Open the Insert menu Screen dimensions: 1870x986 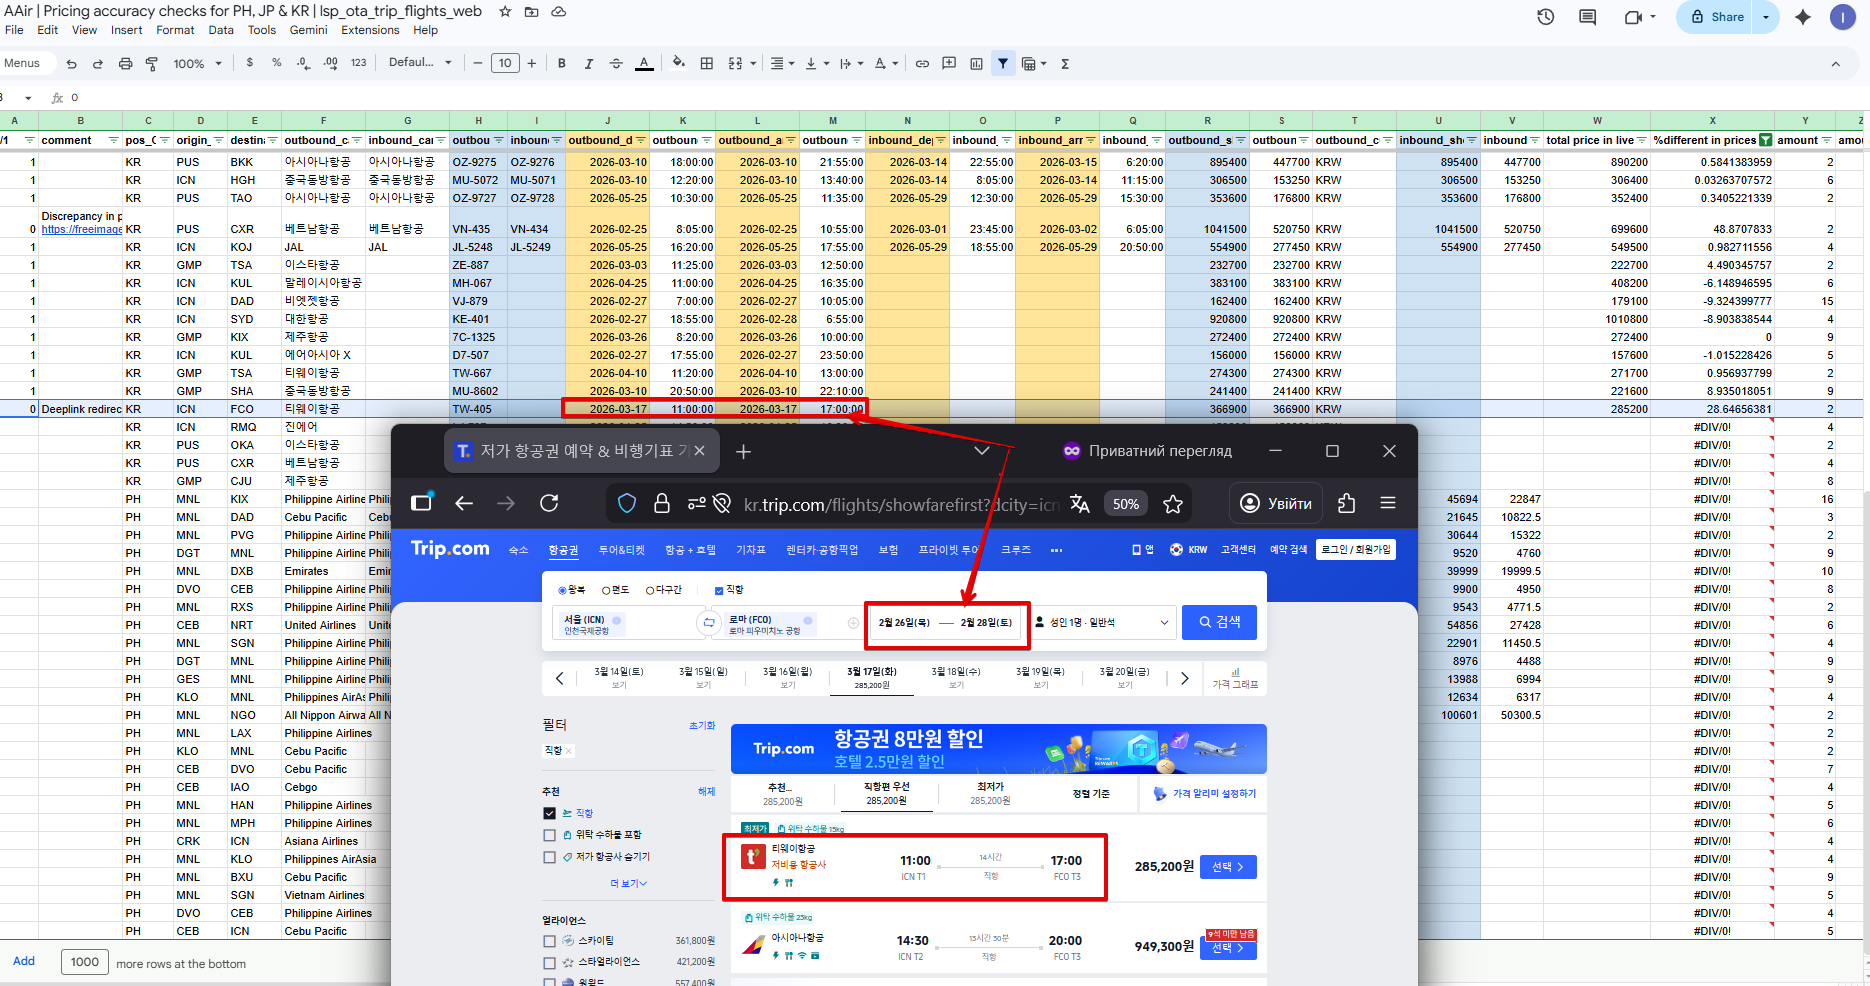coord(127,30)
